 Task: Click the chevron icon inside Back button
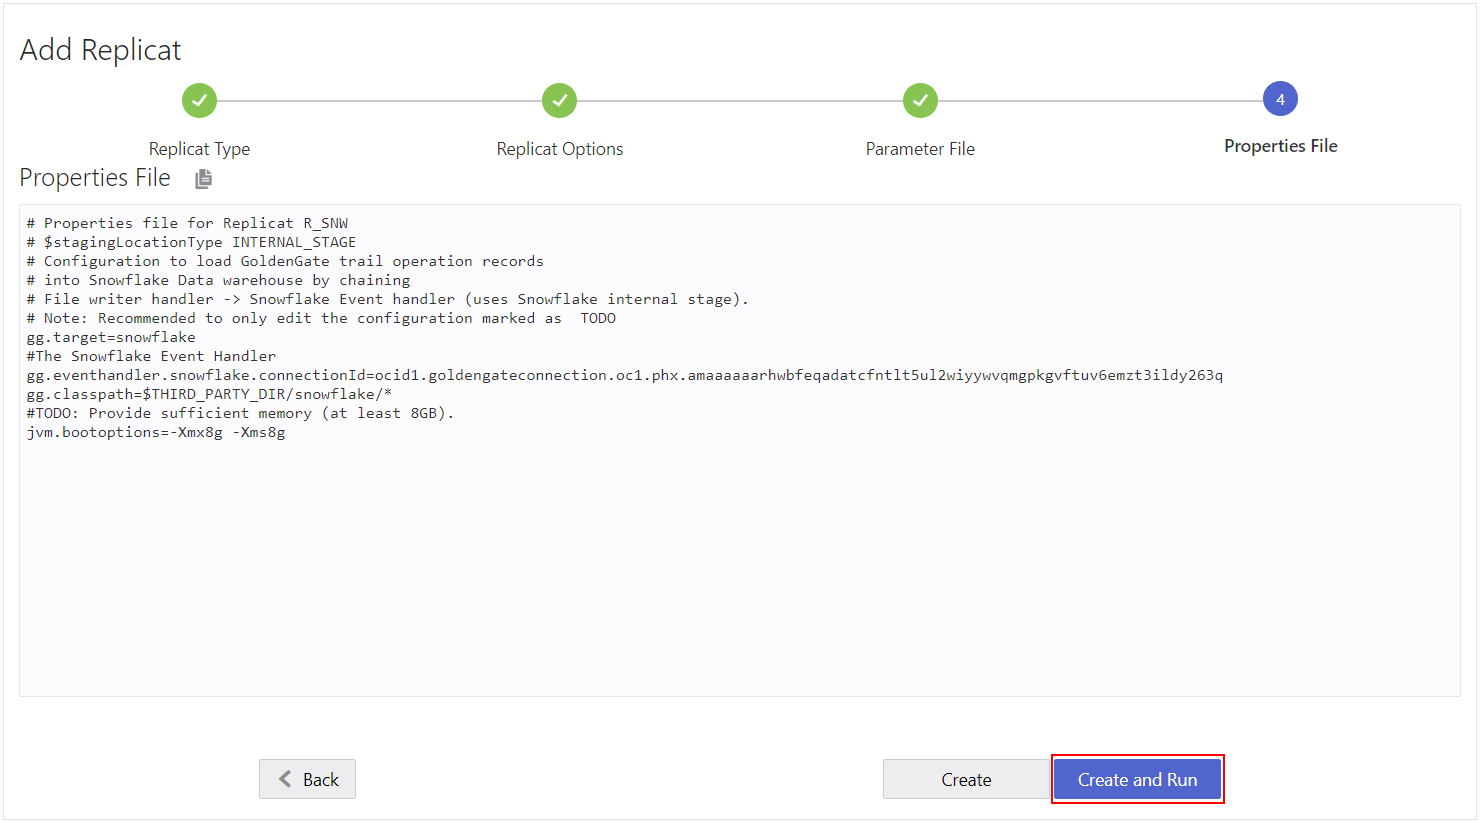point(284,779)
